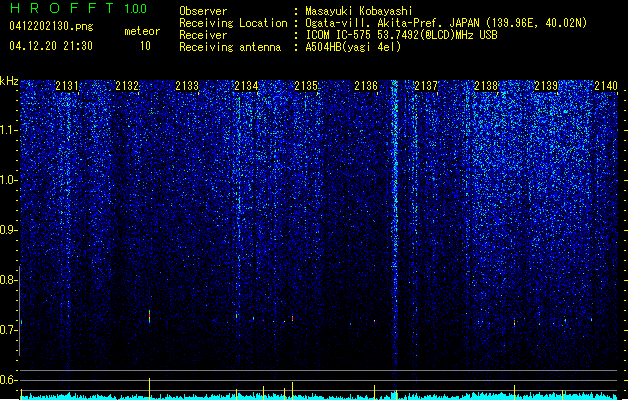Click the 0.6 kHz axis label
This screenshot has height=400, width=629.
(8, 380)
